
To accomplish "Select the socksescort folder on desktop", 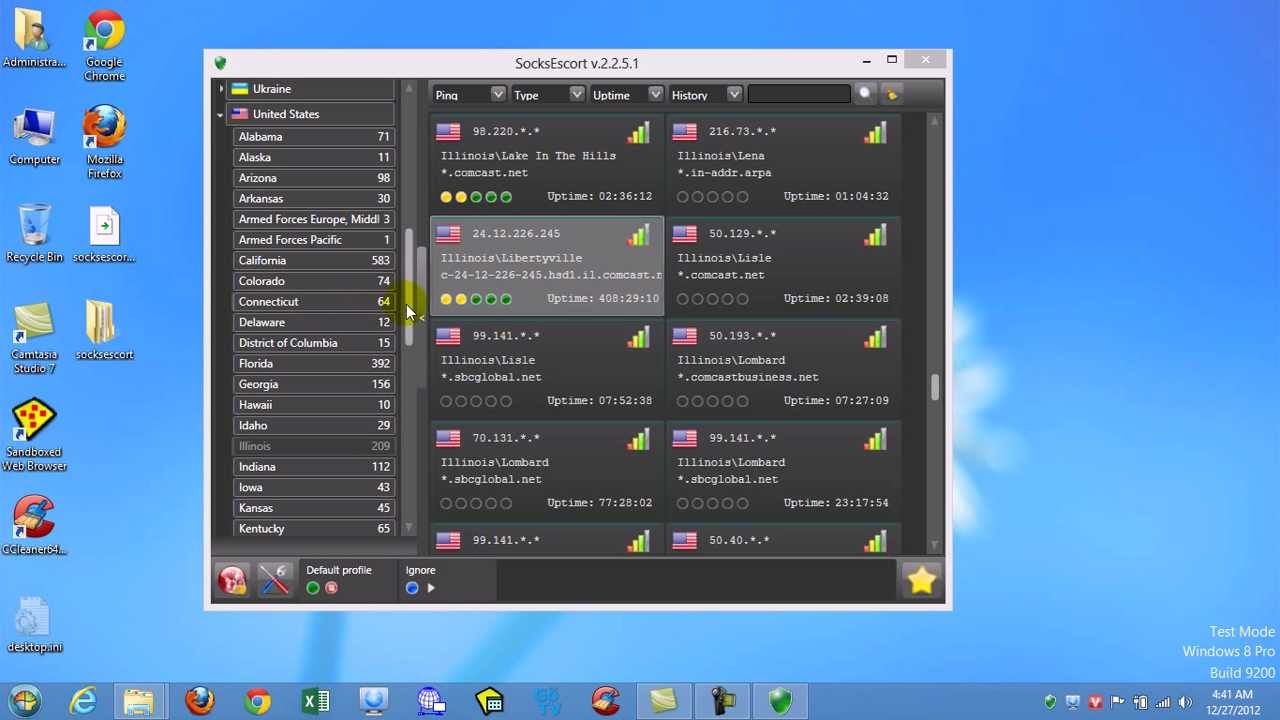I will click(104, 330).
